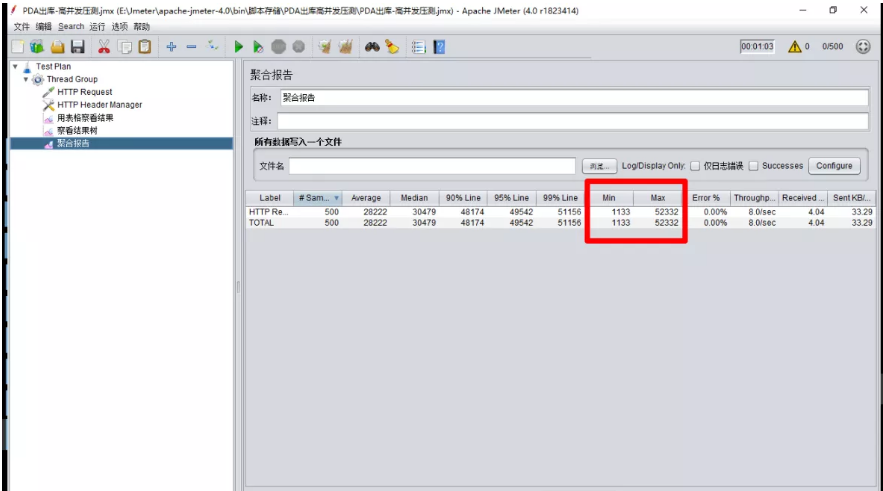Screen dimensions: 883x491
Task: Click the Throughput column header
Action: coord(755,198)
